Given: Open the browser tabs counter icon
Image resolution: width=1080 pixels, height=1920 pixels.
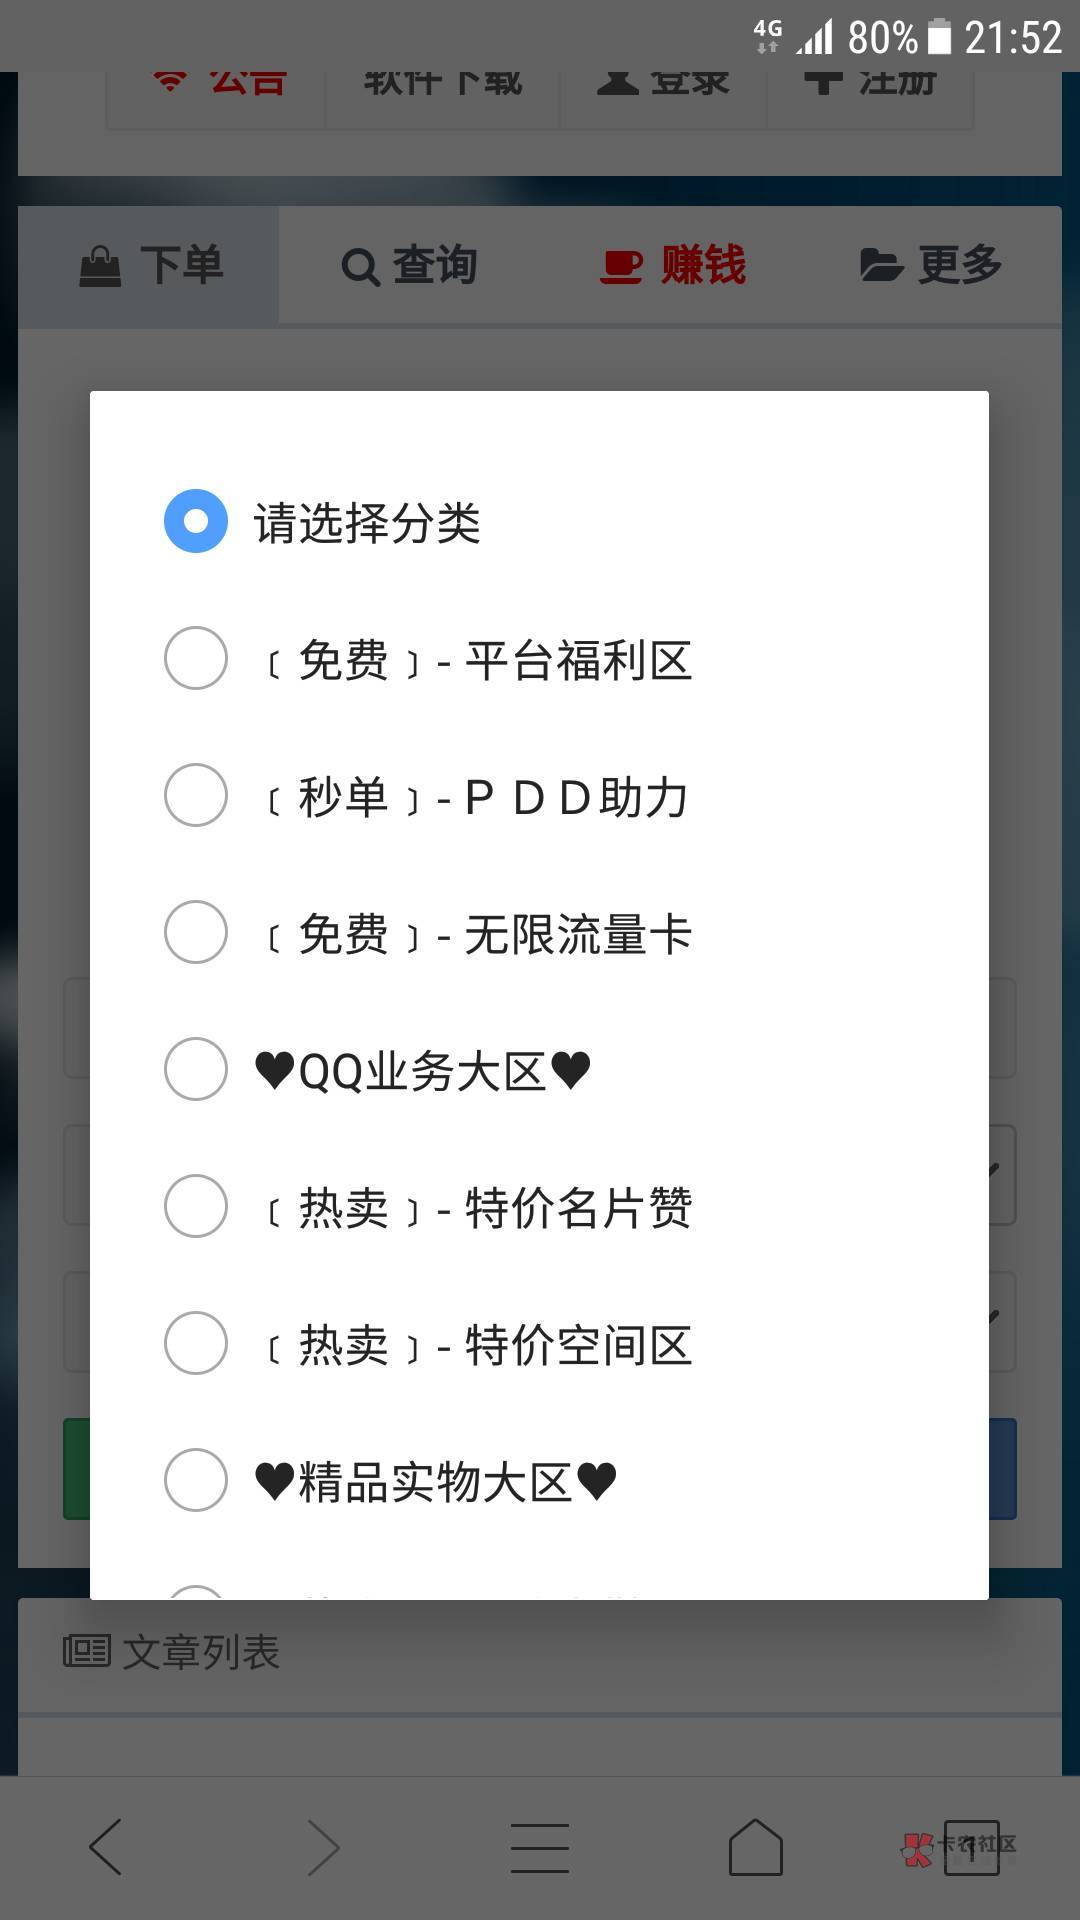Looking at the screenshot, I should tap(970, 1848).
